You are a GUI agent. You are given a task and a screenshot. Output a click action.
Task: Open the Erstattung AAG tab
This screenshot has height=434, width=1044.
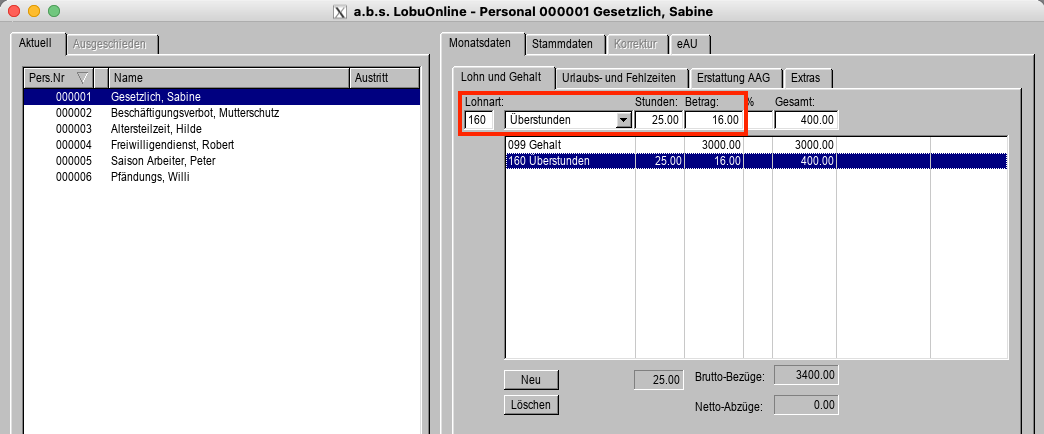click(733, 78)
